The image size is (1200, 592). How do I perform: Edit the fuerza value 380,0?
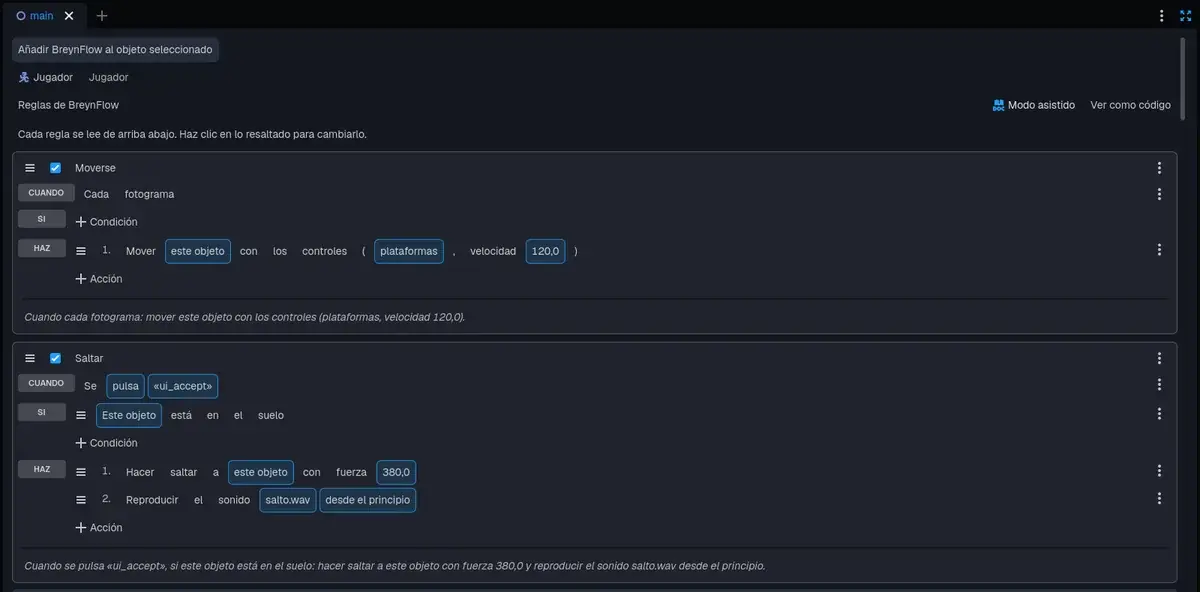396,472
